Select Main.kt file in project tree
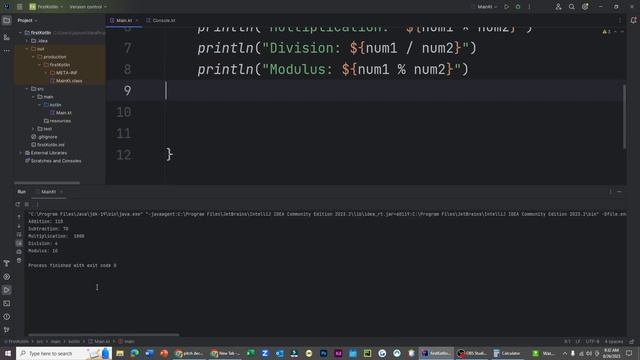 (61, 113)
